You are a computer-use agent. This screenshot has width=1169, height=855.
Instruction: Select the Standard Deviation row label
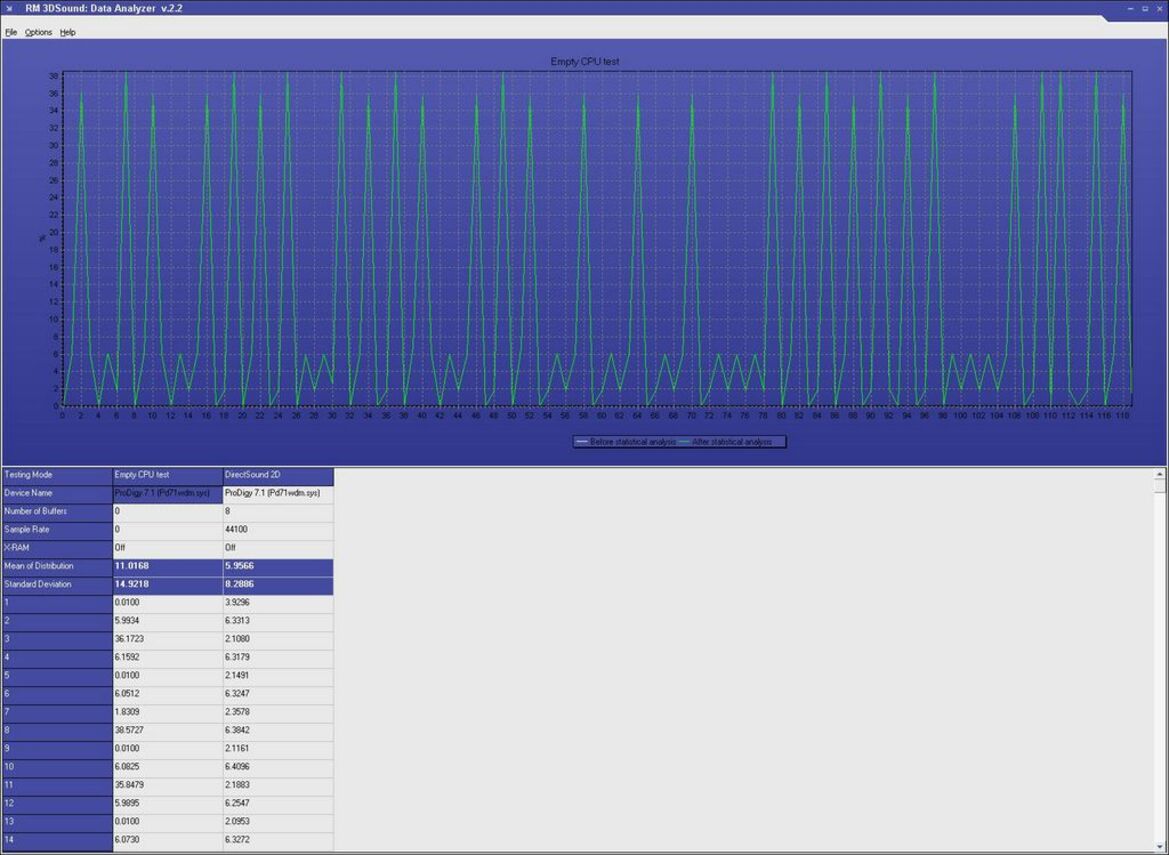click(57, 584)
